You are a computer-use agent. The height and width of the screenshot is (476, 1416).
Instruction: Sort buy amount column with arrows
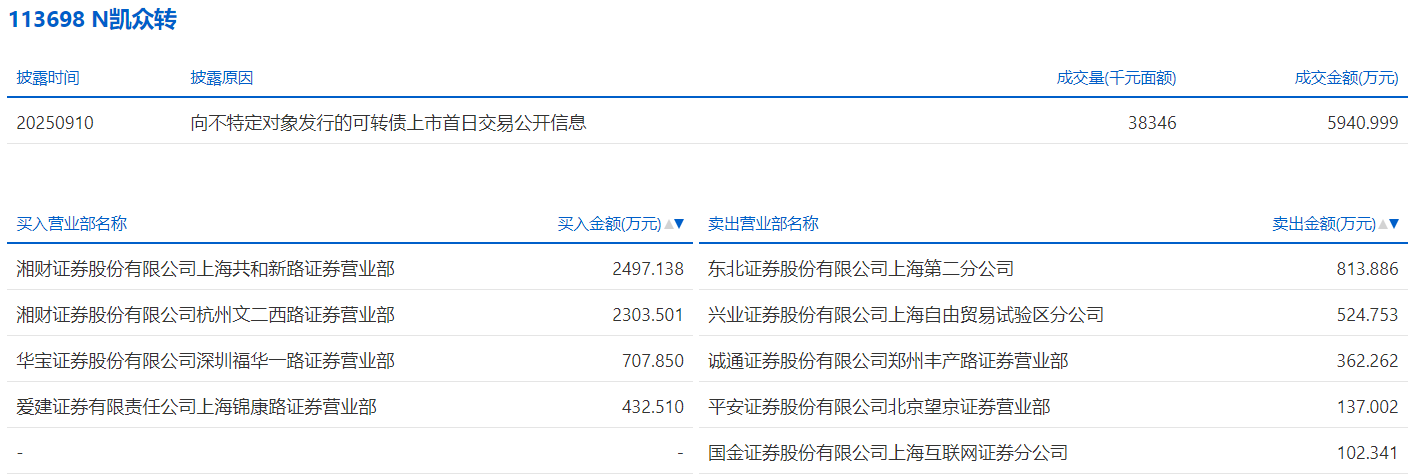[x=674, y=224]
